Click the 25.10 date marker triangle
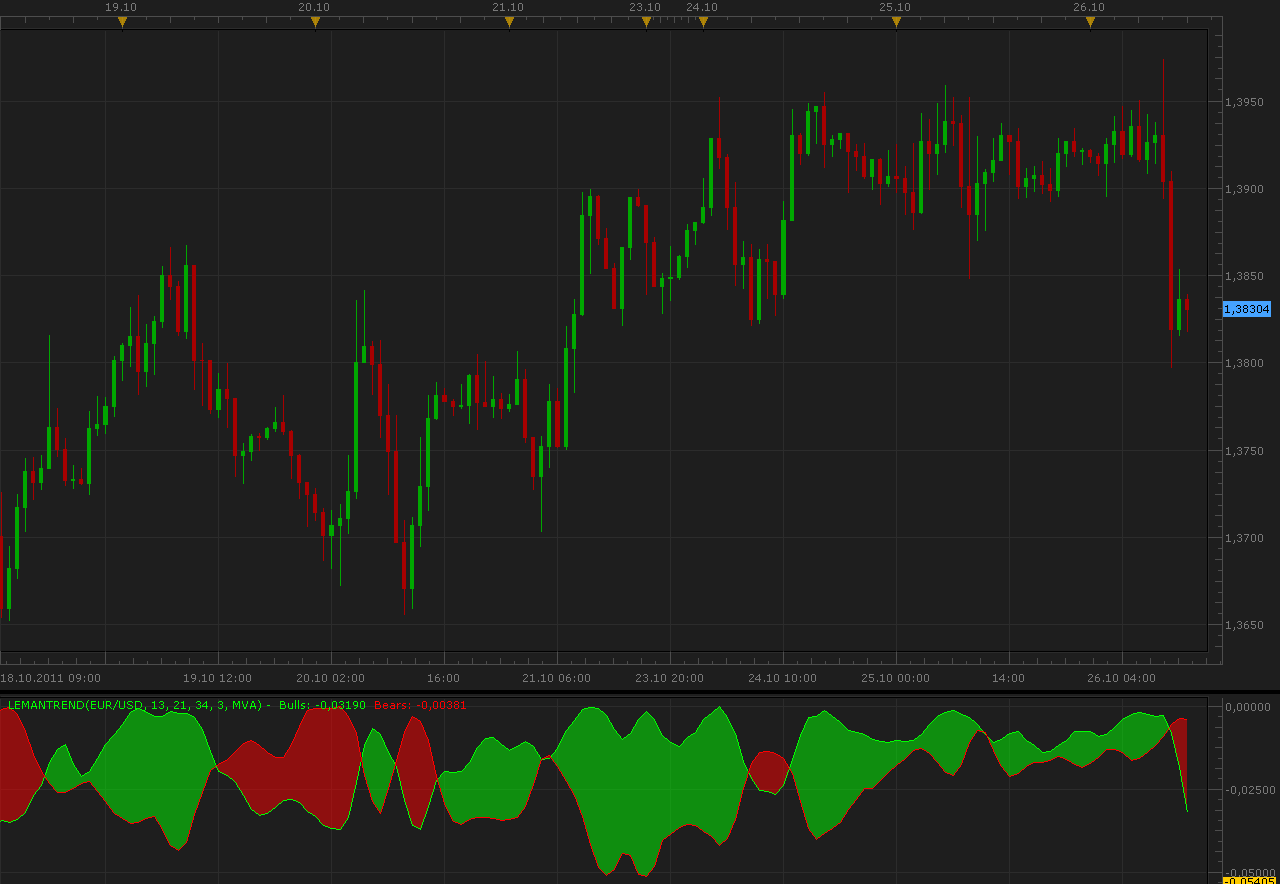This screenshot has height=884, width=1280. (896, 21)
